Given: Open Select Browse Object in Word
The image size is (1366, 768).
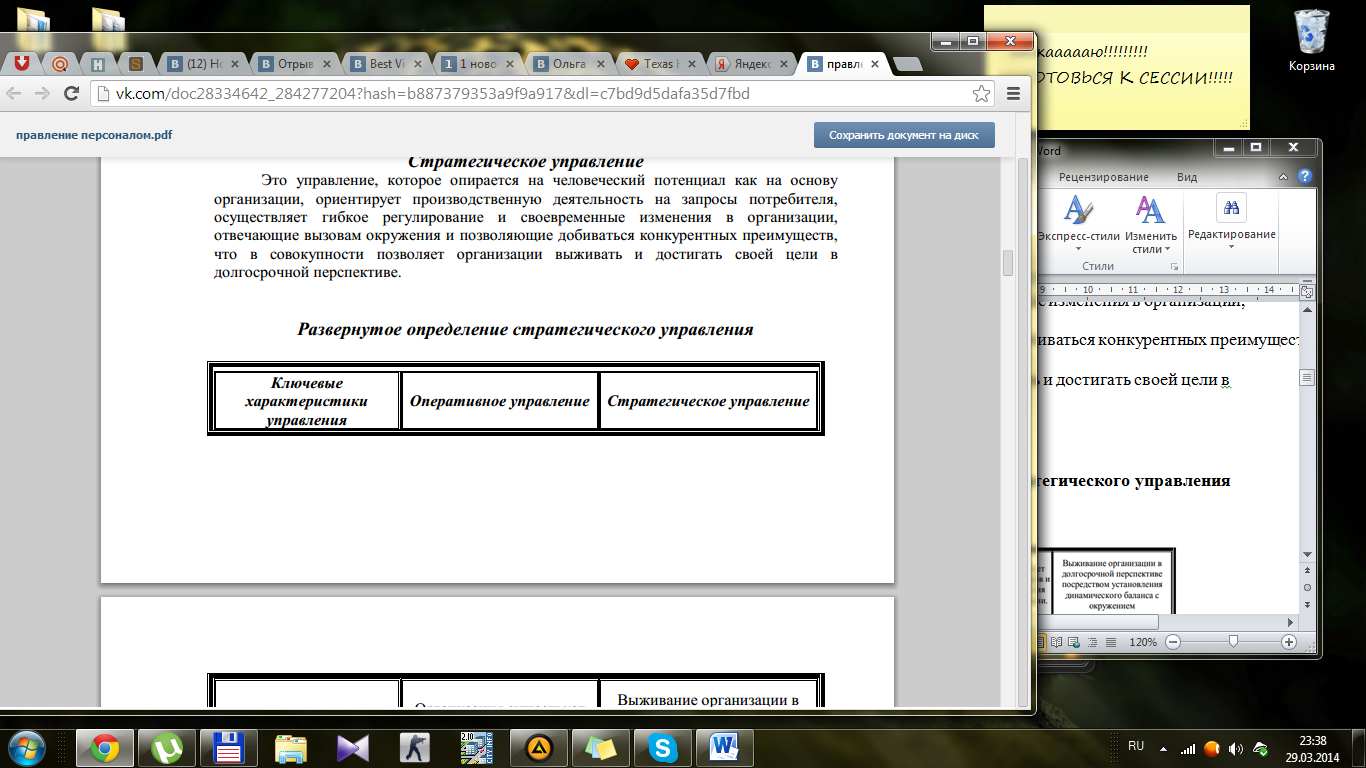Looking at the screenshot, I should (1306, 588).
